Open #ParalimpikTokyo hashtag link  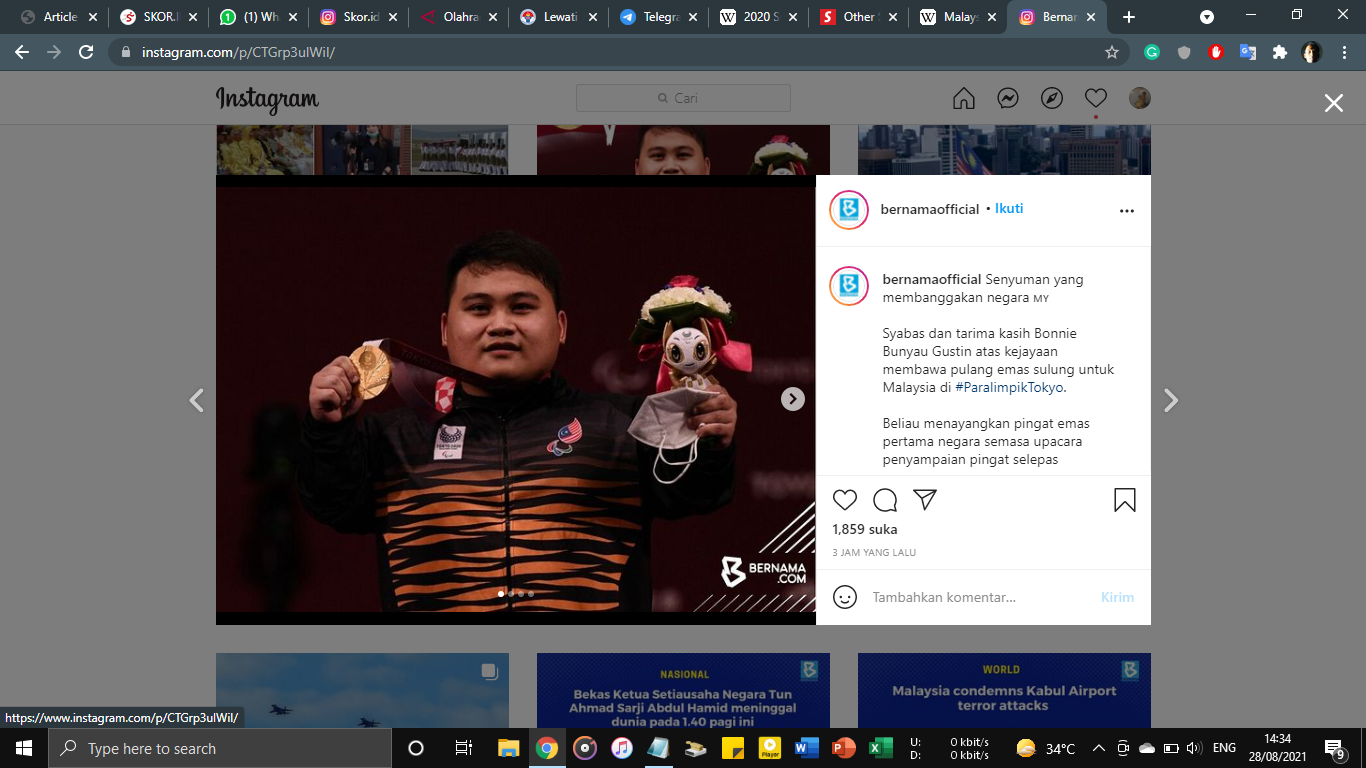(x=1009, y=387)
